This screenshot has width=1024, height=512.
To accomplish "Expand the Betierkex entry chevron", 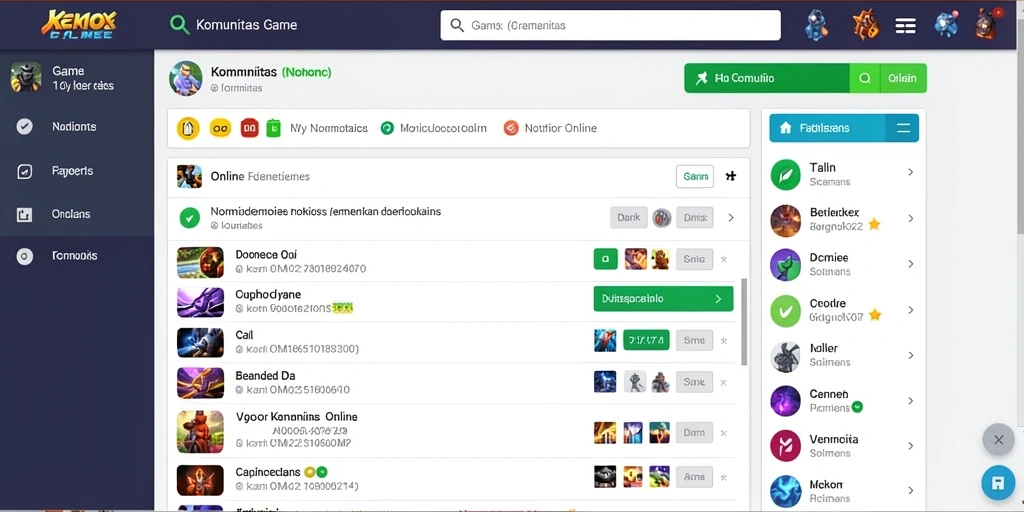I will 910,219.
